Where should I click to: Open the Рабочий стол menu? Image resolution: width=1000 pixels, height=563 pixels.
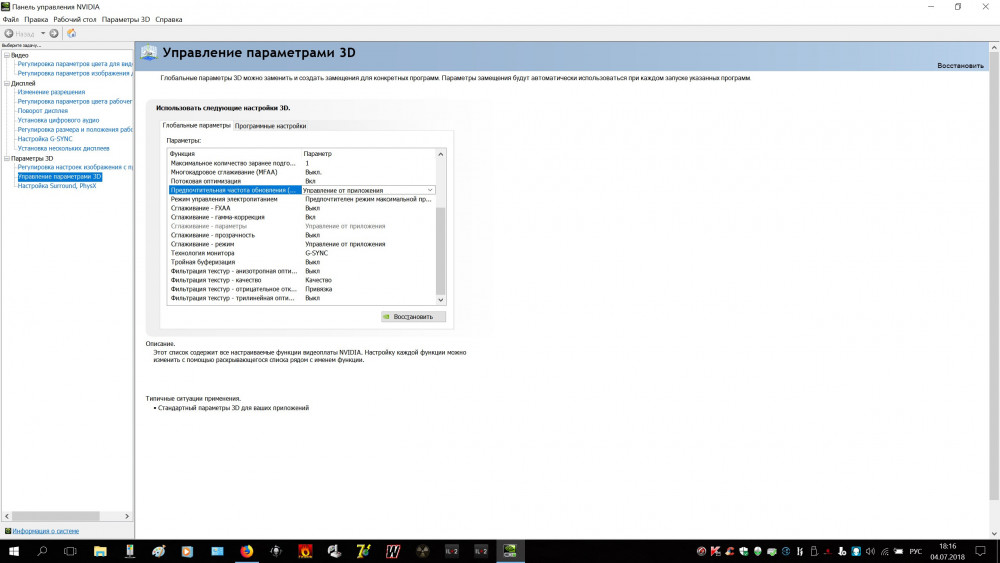tap(75, 19)
